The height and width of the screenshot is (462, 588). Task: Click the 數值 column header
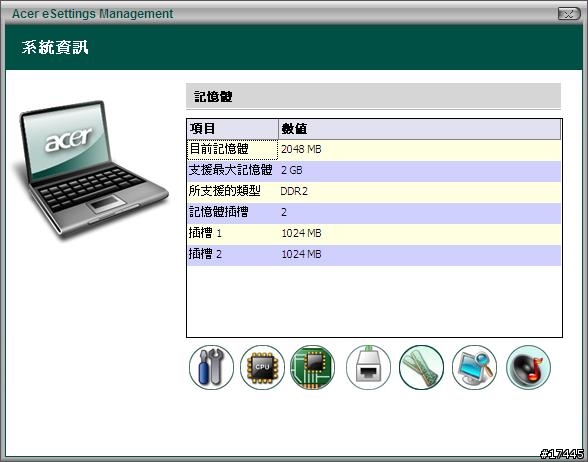pos(420,129)
